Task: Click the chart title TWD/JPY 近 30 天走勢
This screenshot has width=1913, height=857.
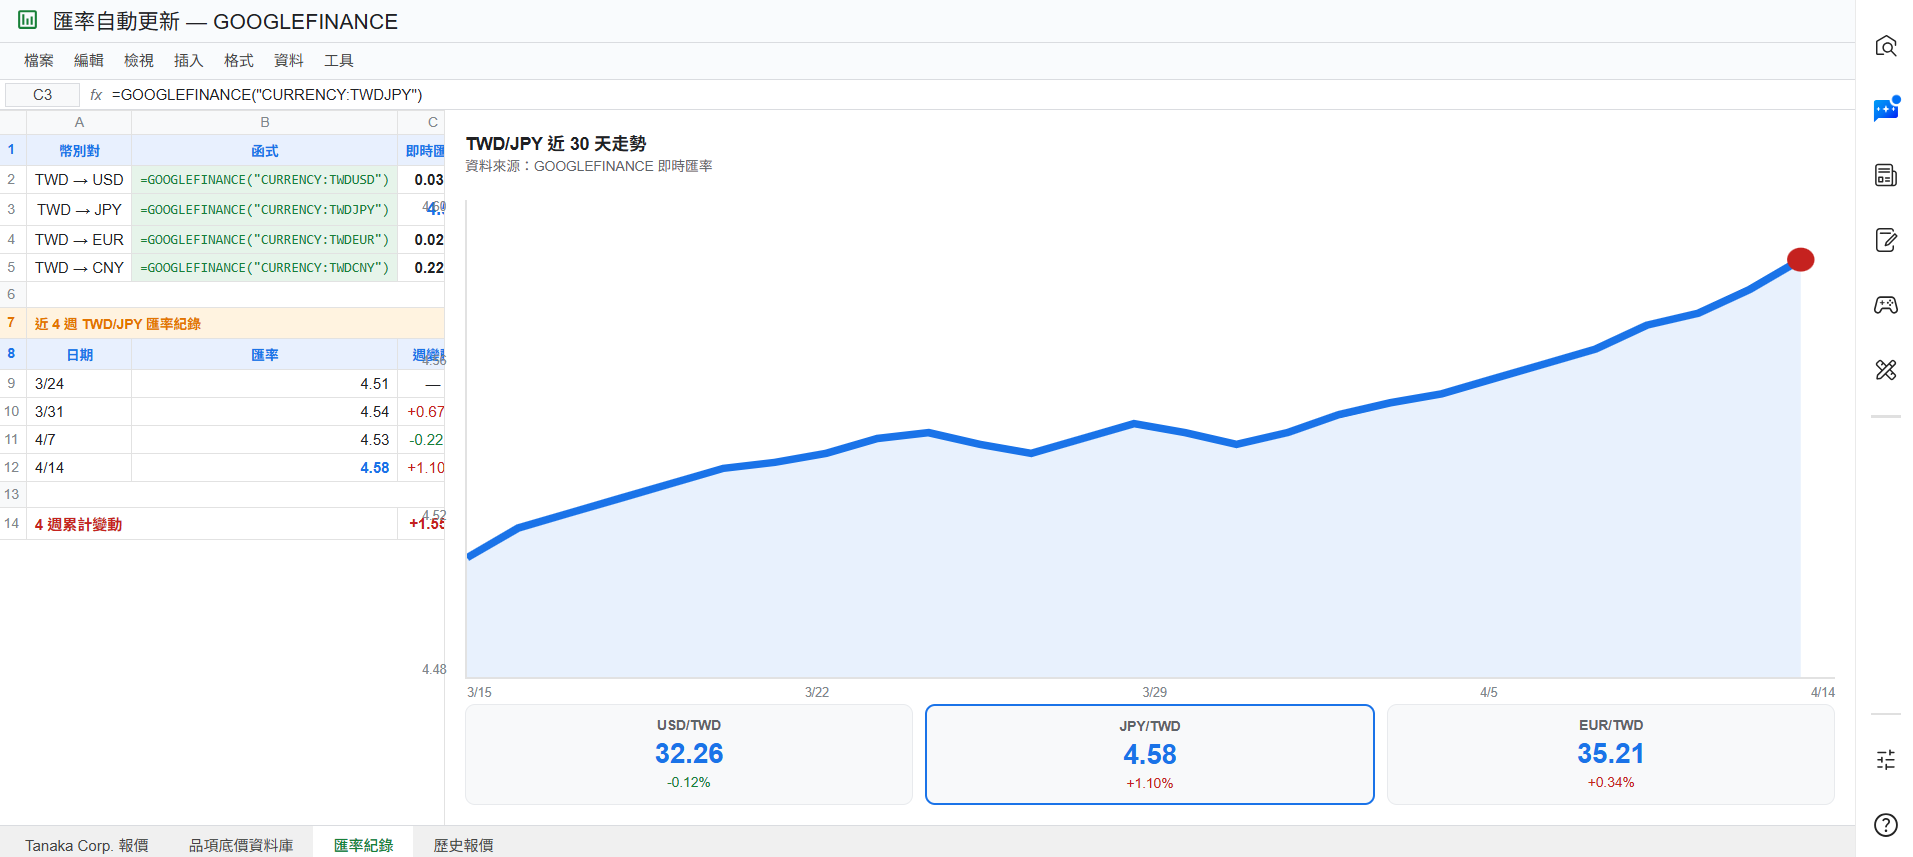Action: 556,144
